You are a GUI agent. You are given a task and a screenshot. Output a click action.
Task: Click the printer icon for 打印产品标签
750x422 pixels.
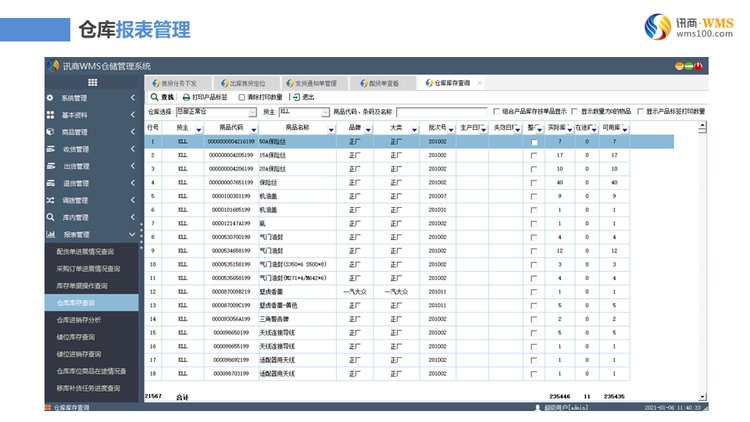(186, 97)
